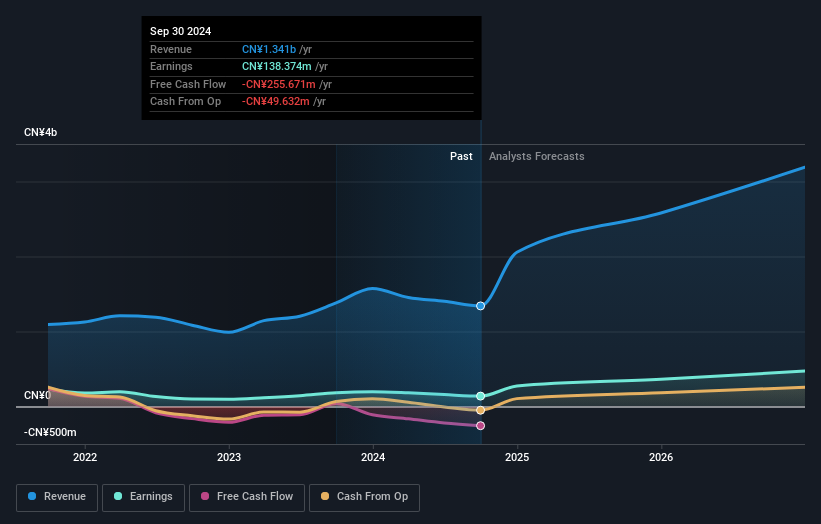Toggle the Earnings legend button
821x524 pixels.
point(143,497)
